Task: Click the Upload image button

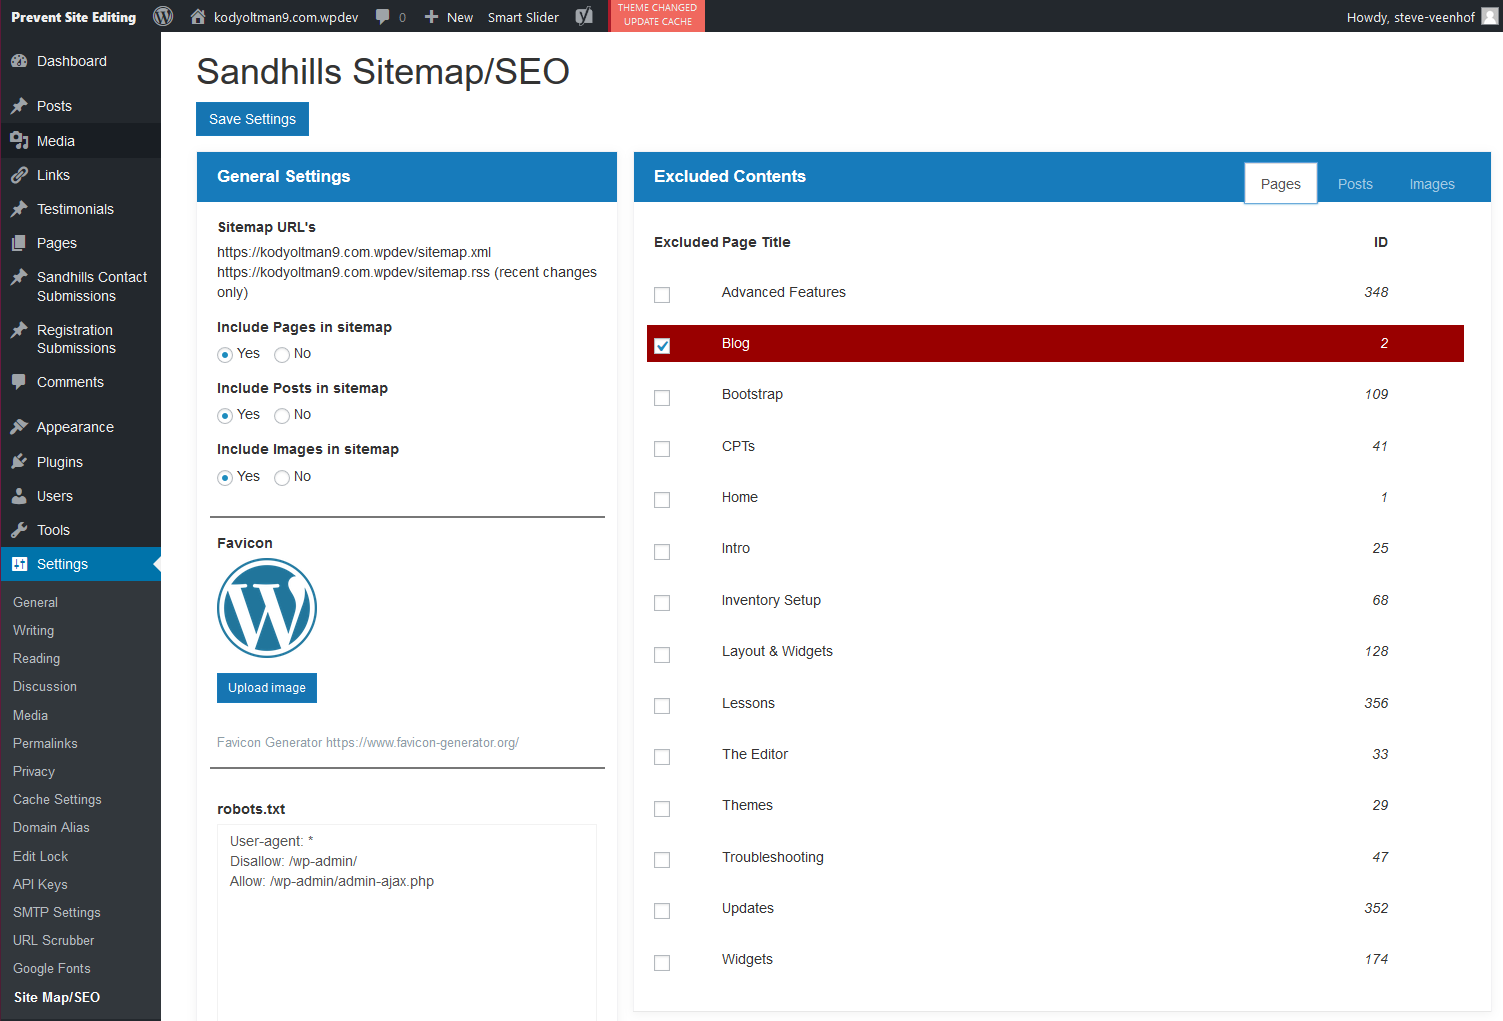Action: pyautogui.click(x=267, y=688)
